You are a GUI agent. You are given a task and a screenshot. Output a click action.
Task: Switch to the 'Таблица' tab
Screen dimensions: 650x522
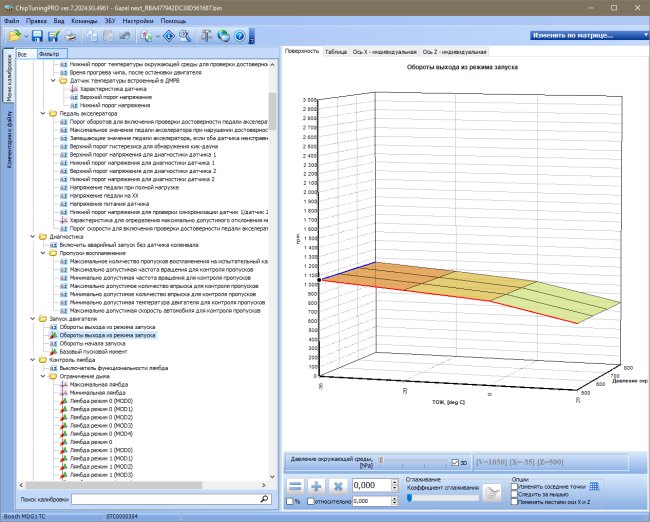(x=336, y=52)
